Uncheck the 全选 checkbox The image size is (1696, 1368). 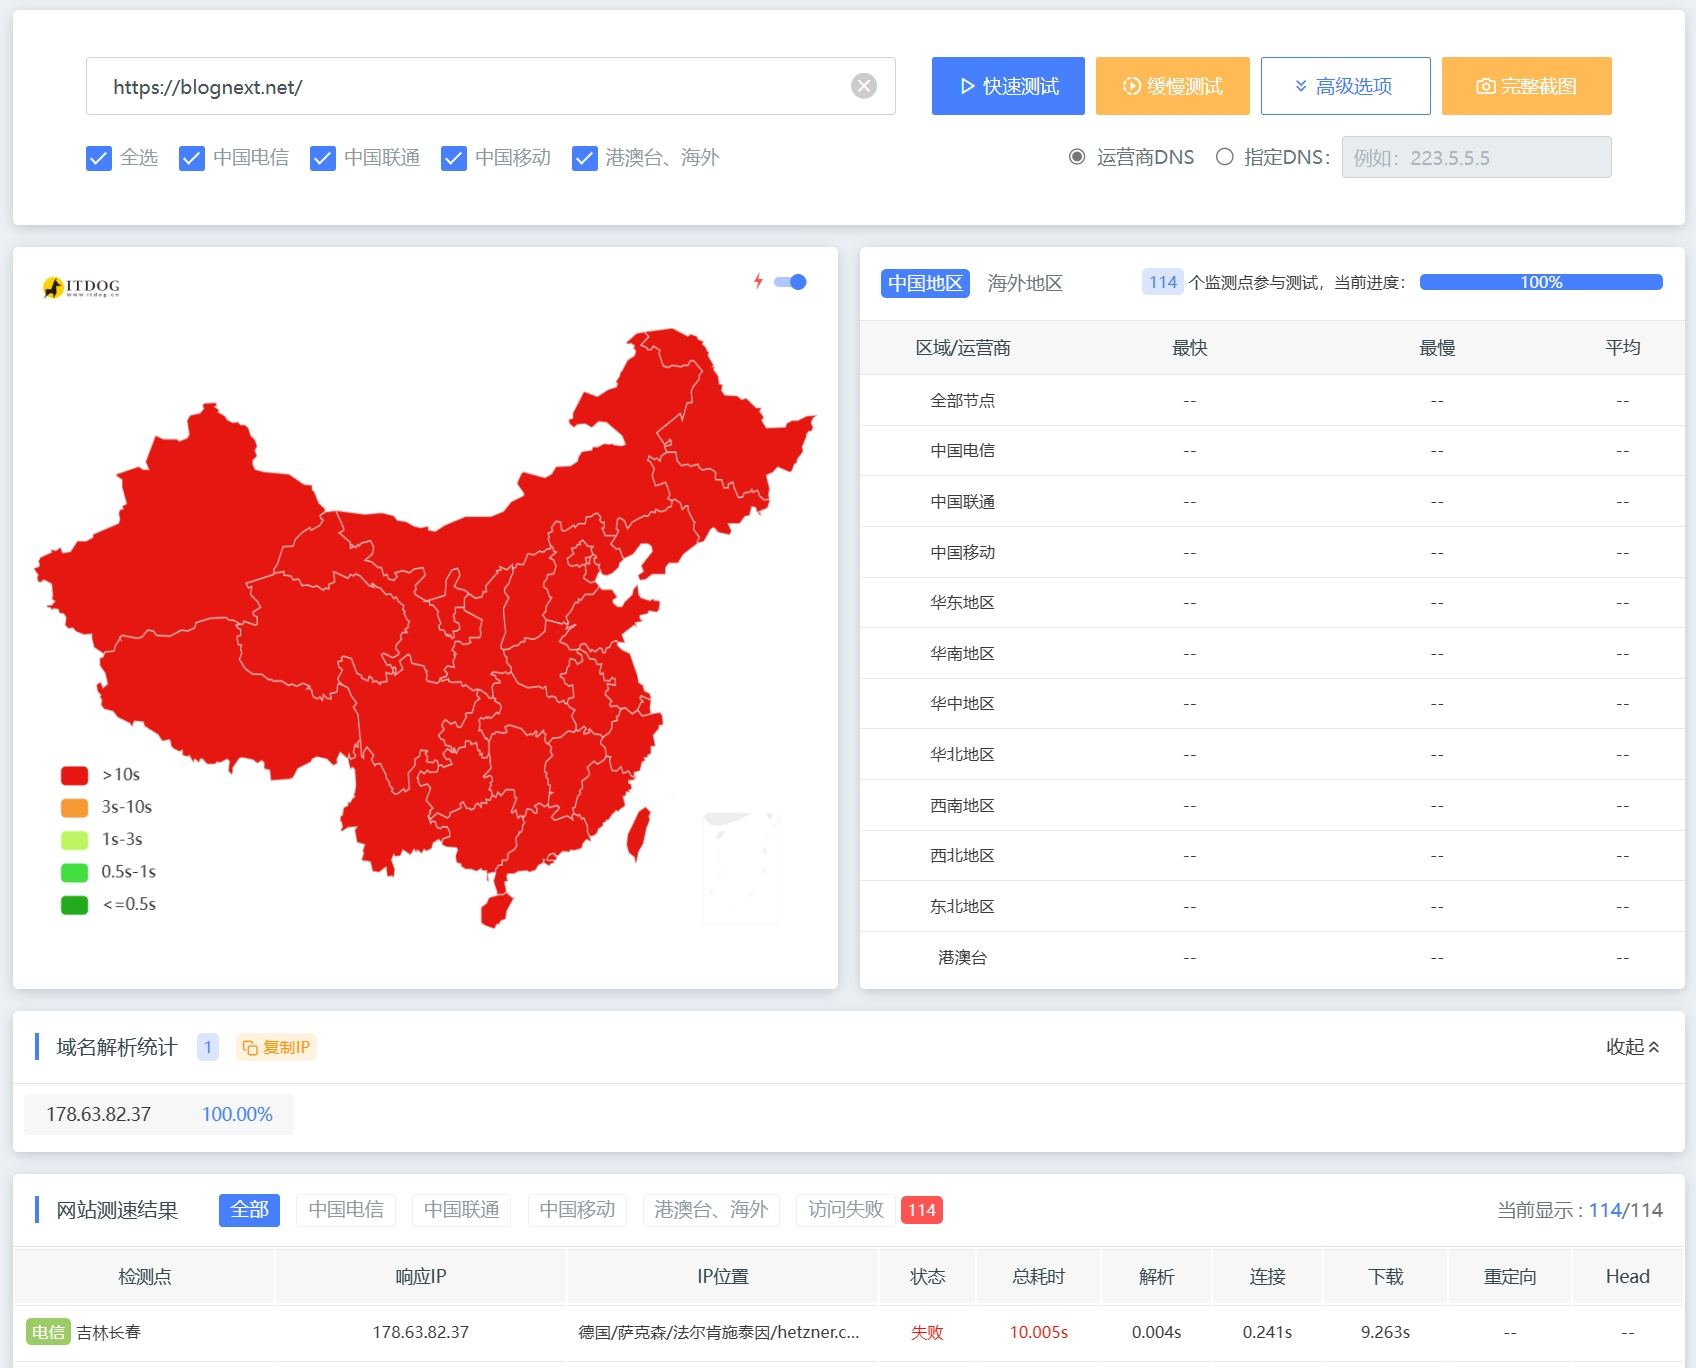(x=99, y=158)
